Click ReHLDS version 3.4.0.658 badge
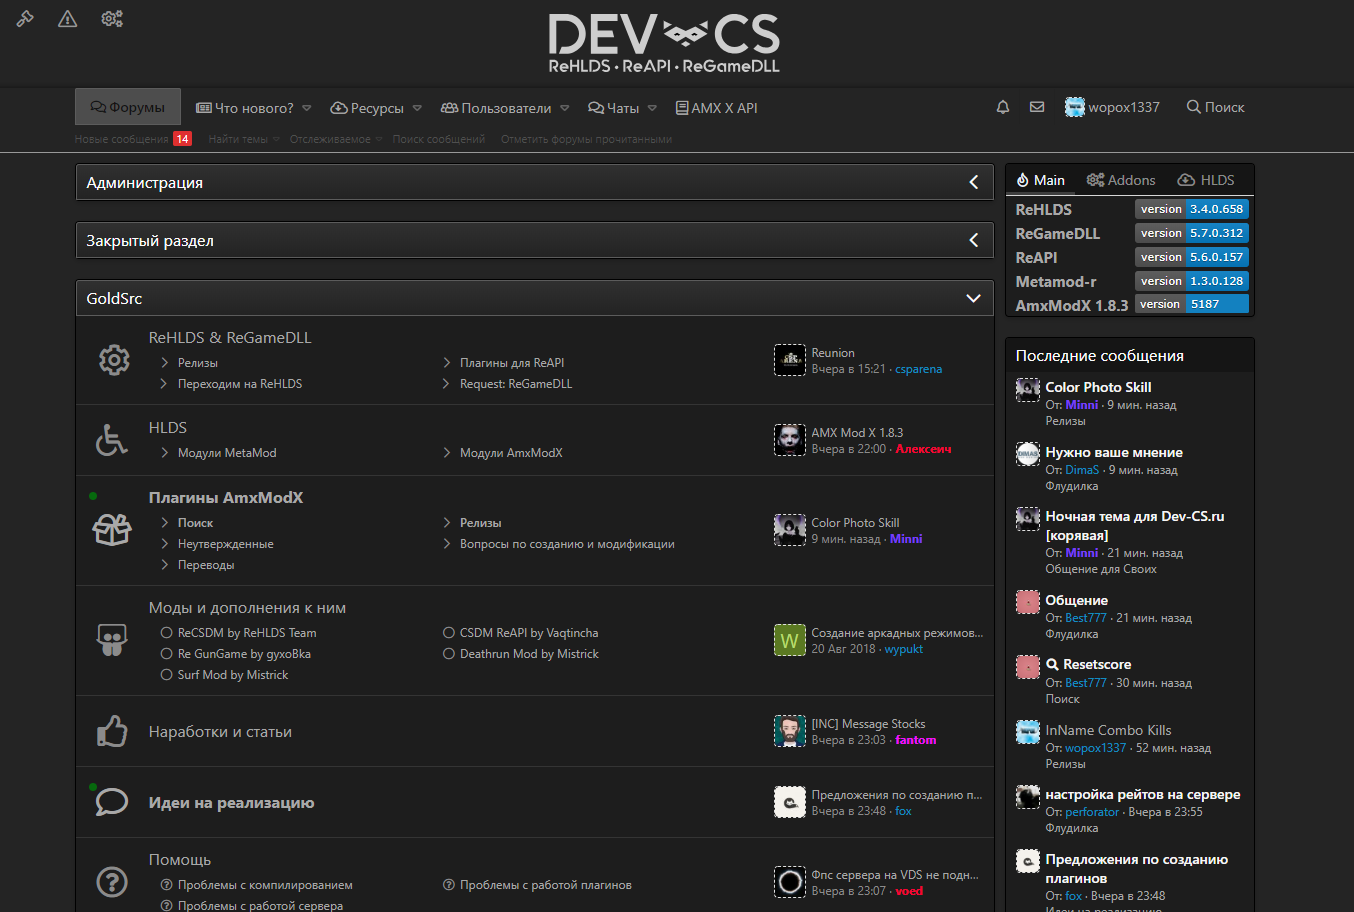The width and height of the screenshot is (1354, 912). [x=1192, y=209]
